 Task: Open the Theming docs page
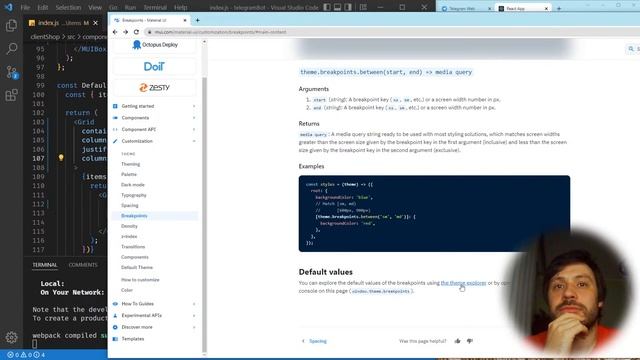click(x=131, y=164)
